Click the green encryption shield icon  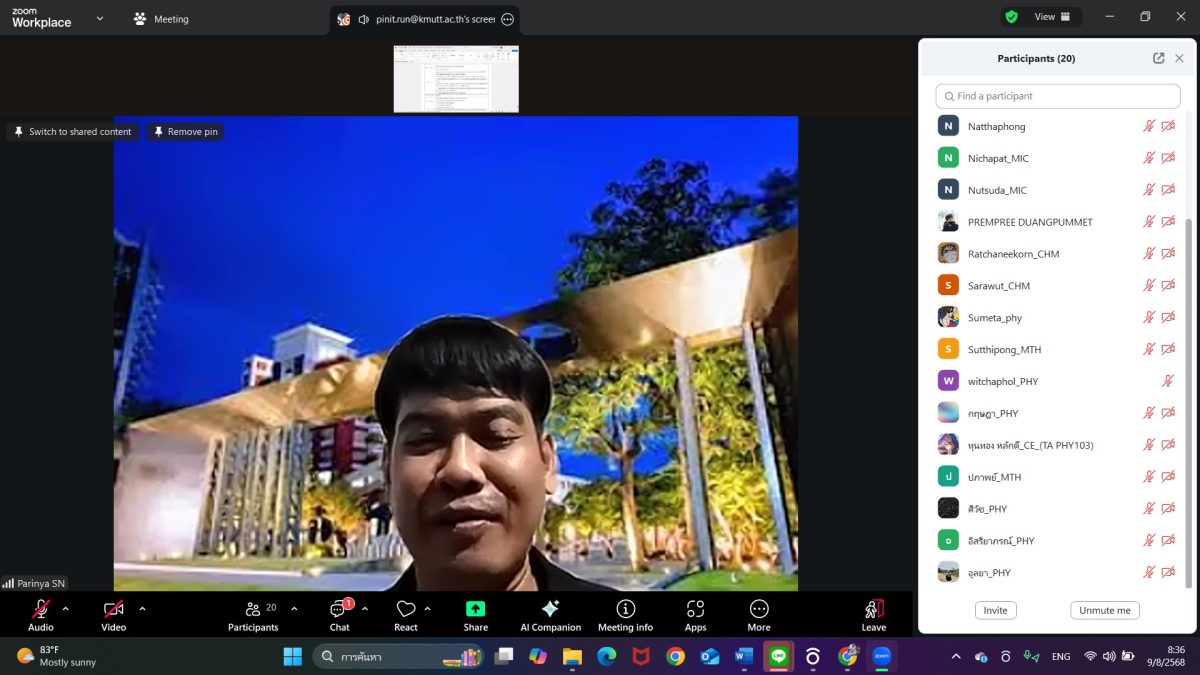[x=1011, y=17]
